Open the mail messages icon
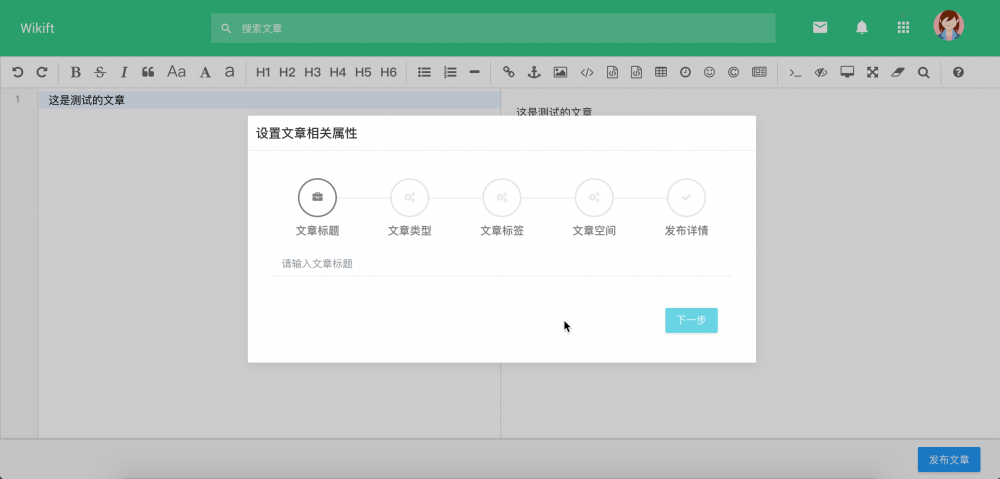 click(820, 27)
